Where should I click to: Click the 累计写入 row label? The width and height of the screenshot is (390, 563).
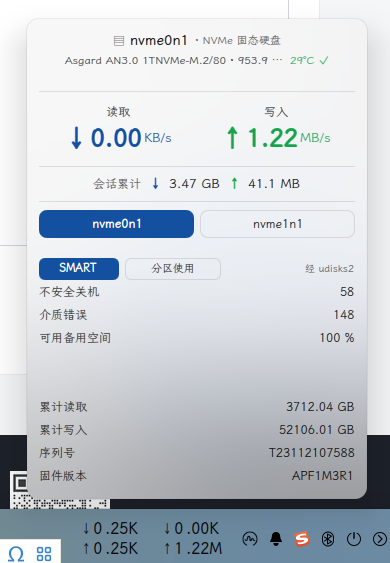[x=63, y=430]
